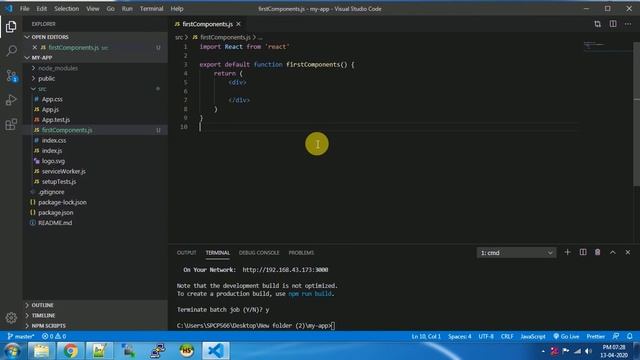Open errors and warnings count in status bar
640x360 pixels.
point(54,336)
